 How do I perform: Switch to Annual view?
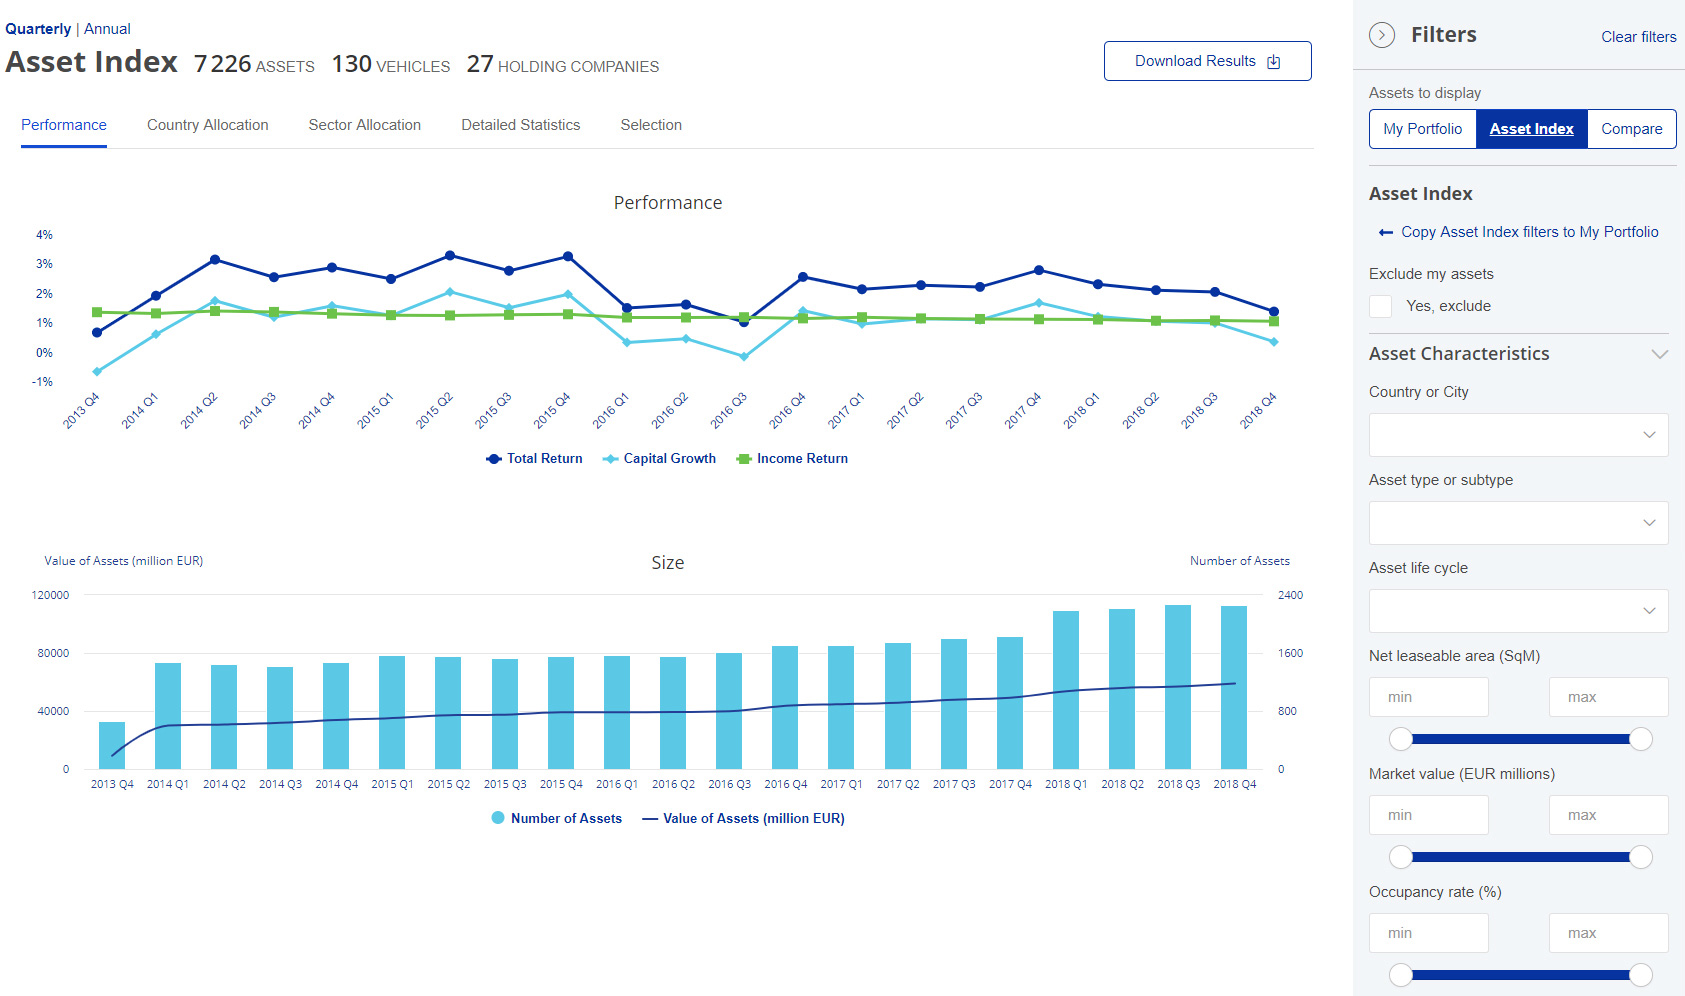(107, 29)
